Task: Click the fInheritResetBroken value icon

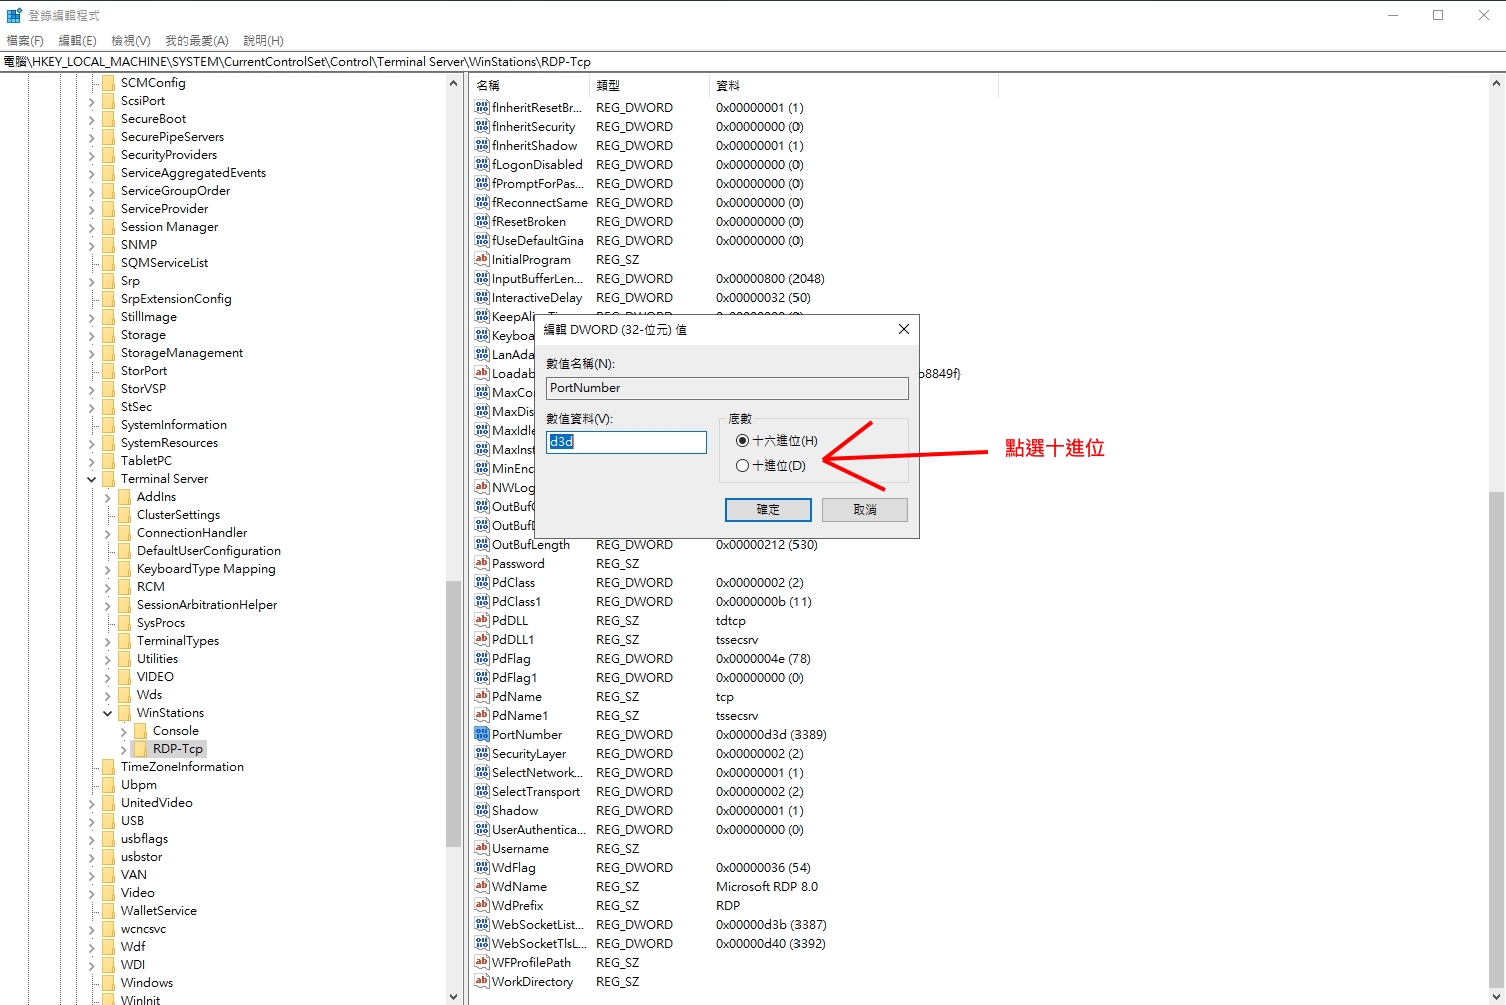Action: 481,107
